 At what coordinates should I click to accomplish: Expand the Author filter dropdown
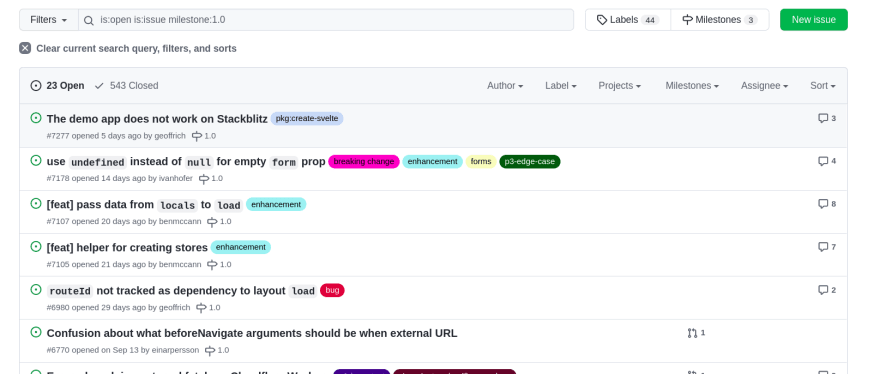tap(505, 85)
